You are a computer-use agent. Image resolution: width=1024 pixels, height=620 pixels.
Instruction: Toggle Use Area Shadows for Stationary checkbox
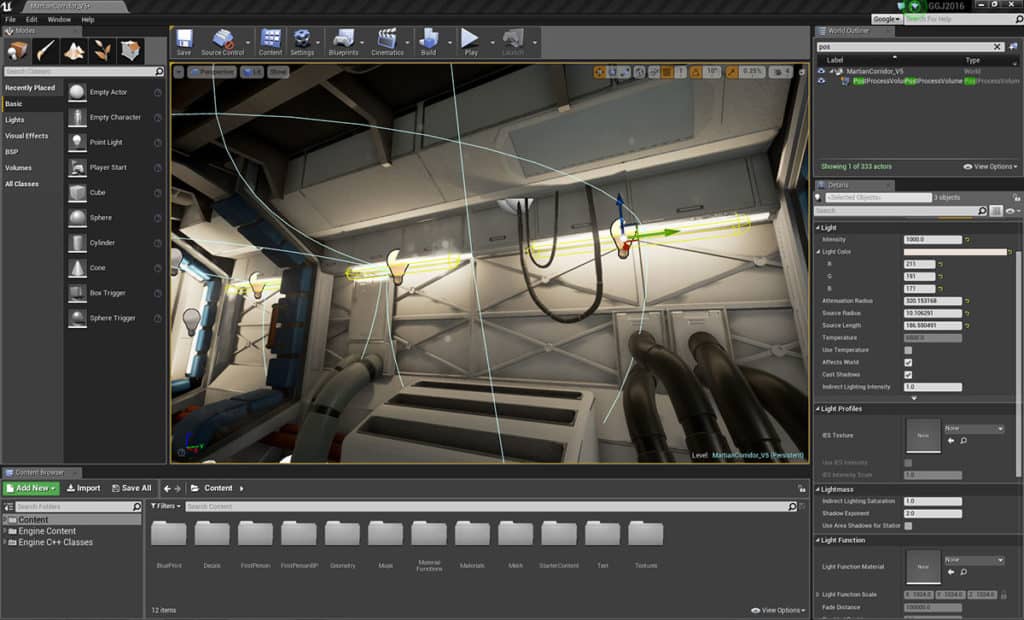click(x=908, y=526)
